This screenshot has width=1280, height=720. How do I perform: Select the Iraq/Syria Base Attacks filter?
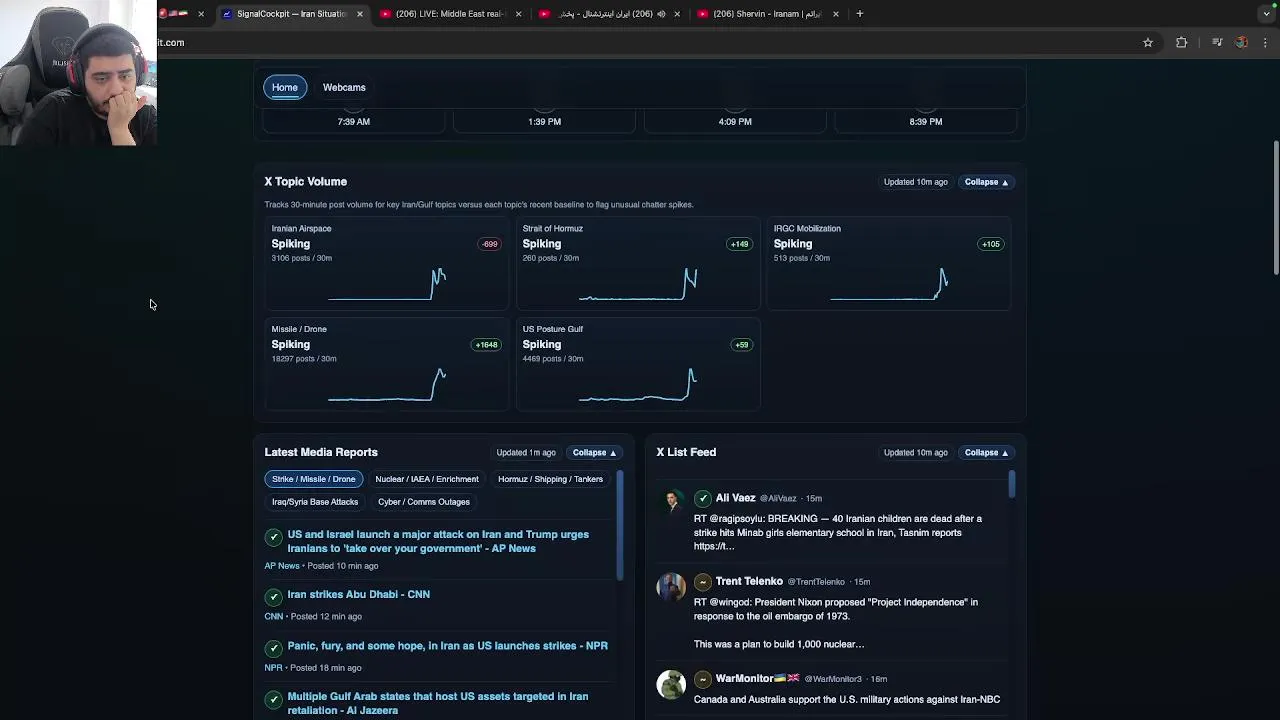(315, 502)
